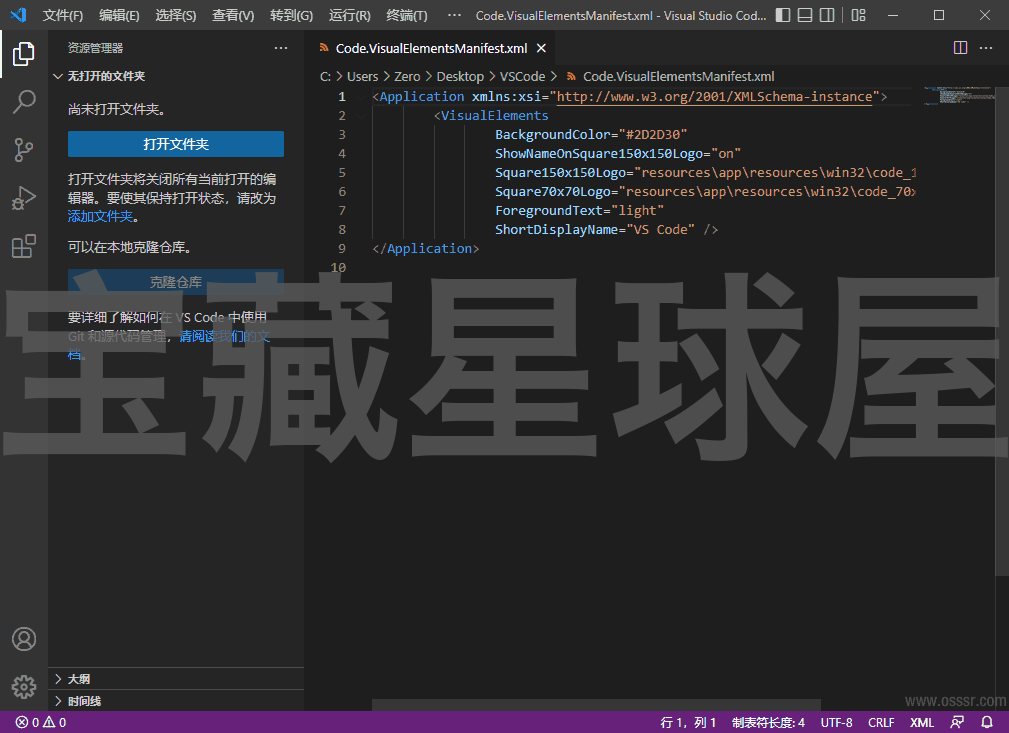Change language mode via XML indicator
Viewport: 1009px width, 733px height.
pos(922,723)
